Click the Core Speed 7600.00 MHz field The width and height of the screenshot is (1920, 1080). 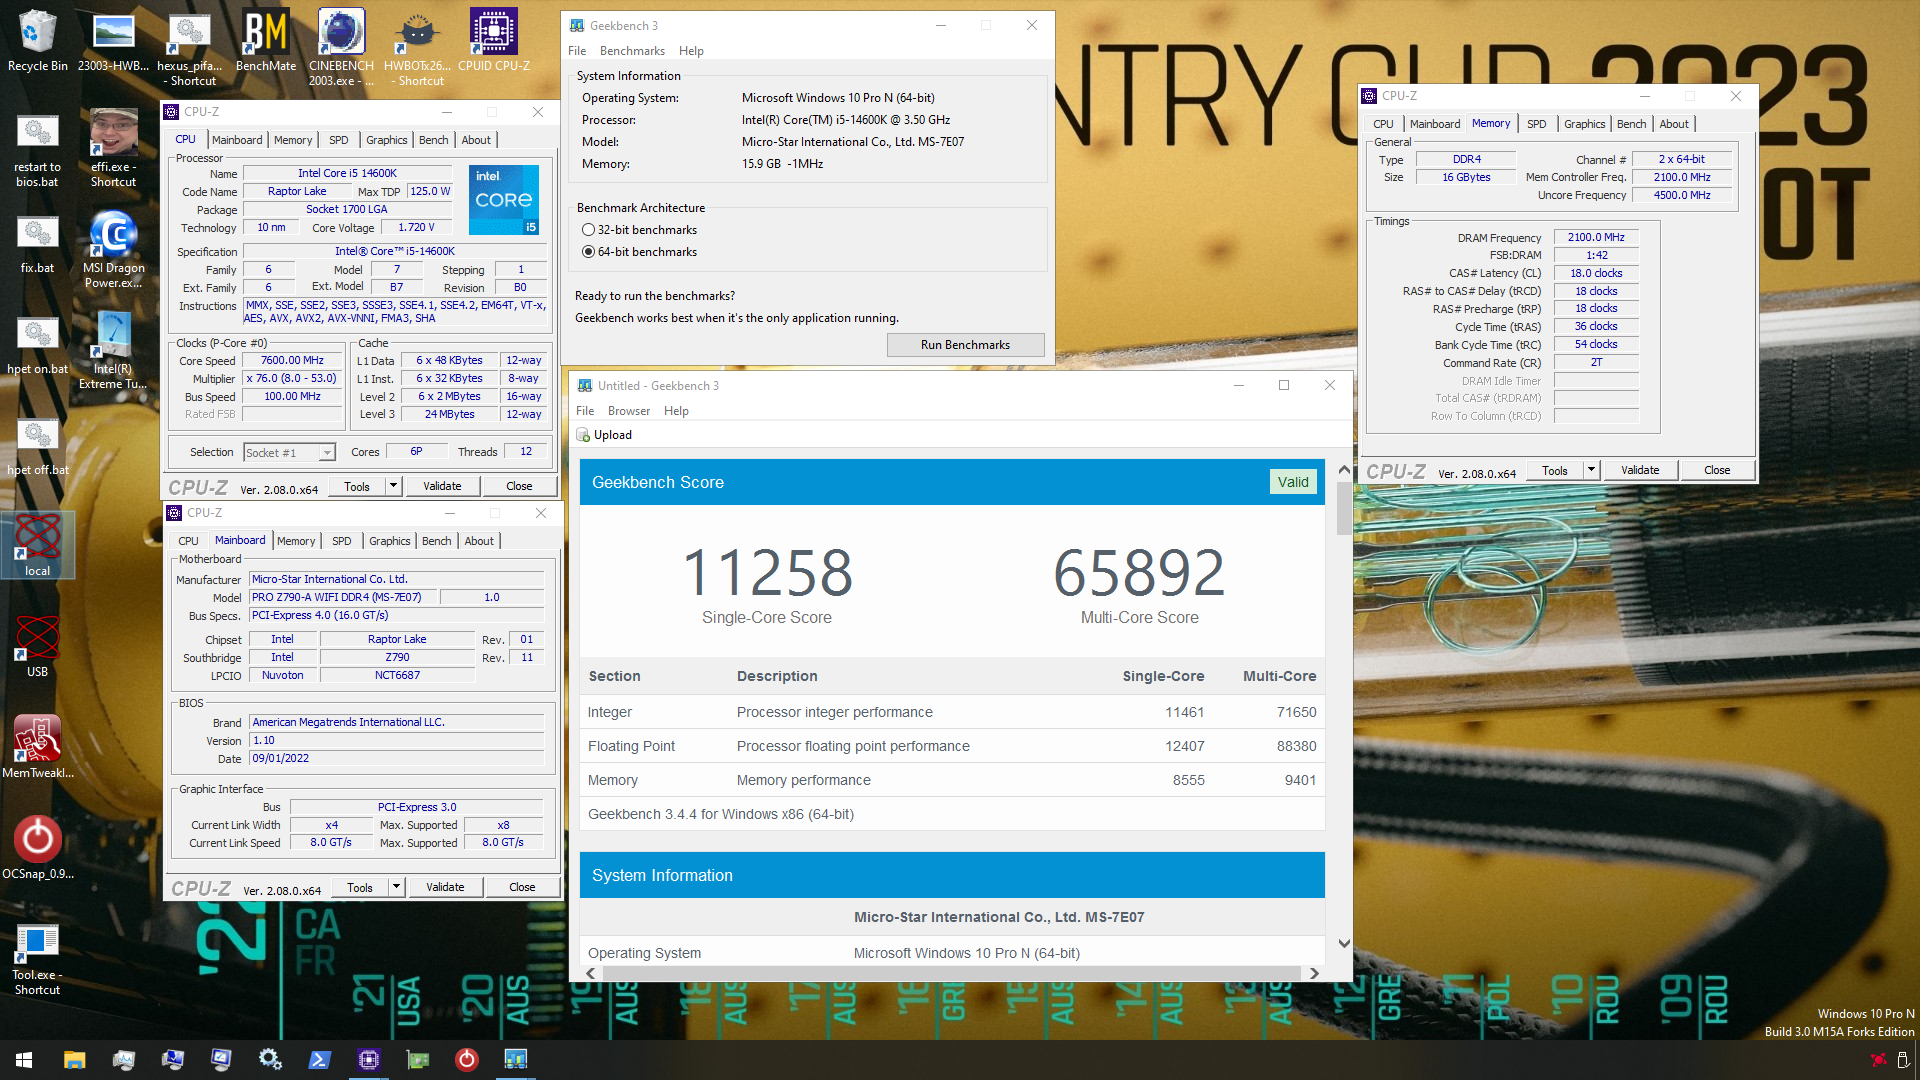(292, 361)
